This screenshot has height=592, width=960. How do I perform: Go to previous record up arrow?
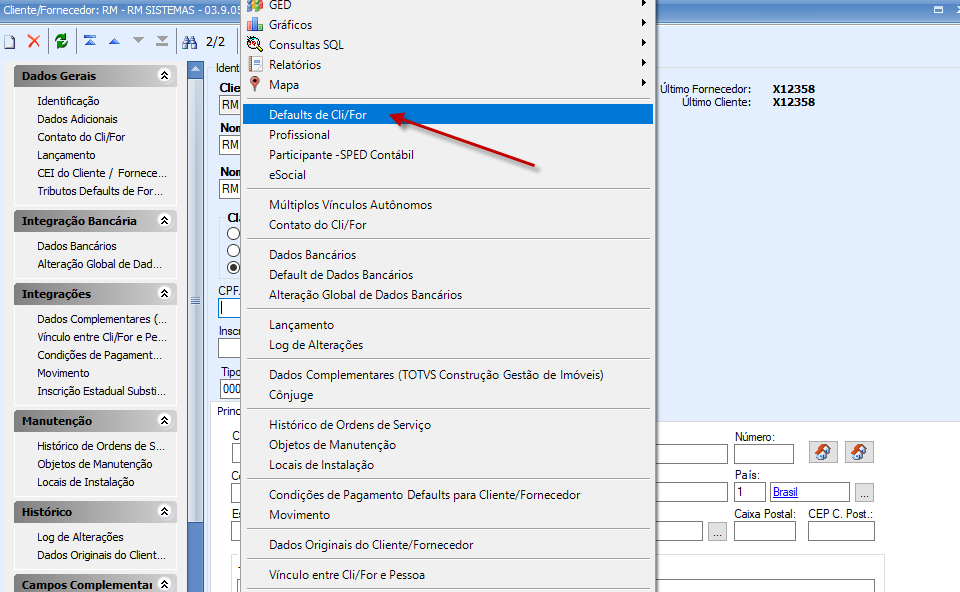114,42
